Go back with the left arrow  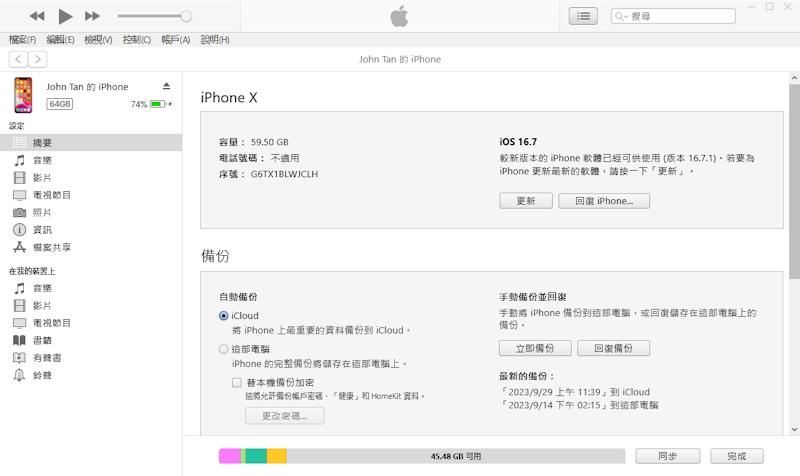pos(18,59)
